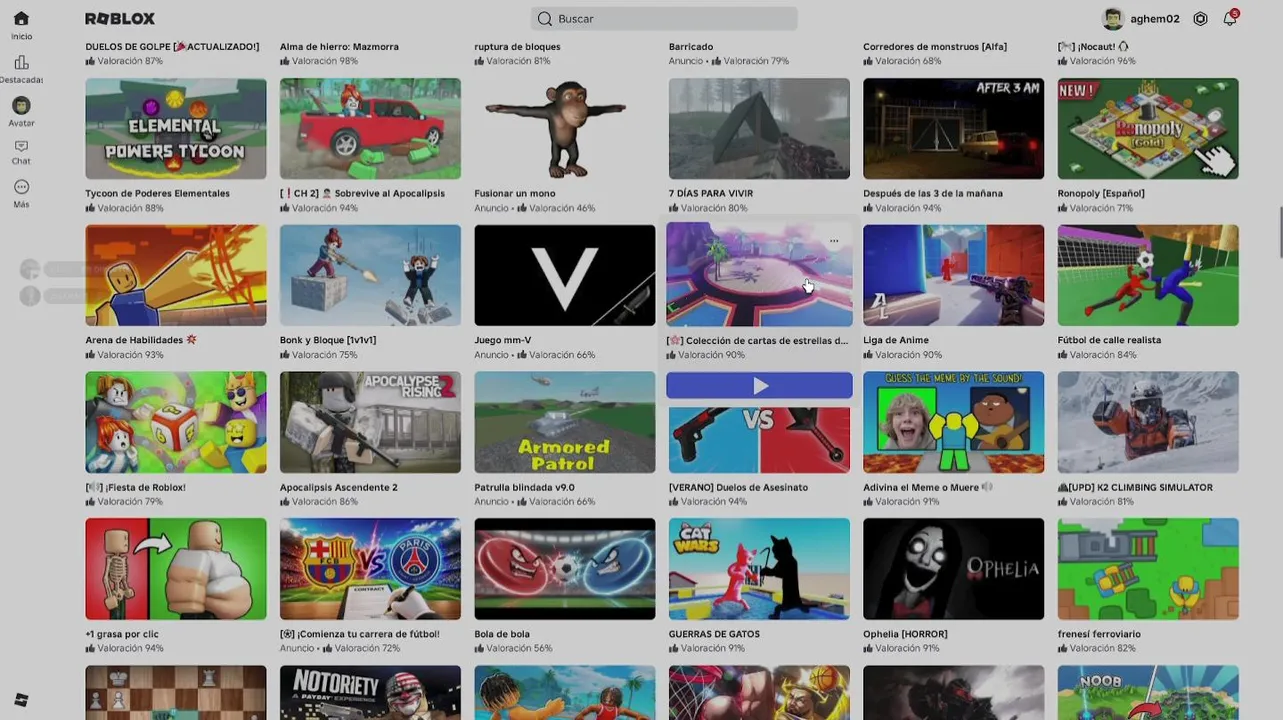
Task: Open the Juego mm-V thumbnail
Action: (565, 275)
